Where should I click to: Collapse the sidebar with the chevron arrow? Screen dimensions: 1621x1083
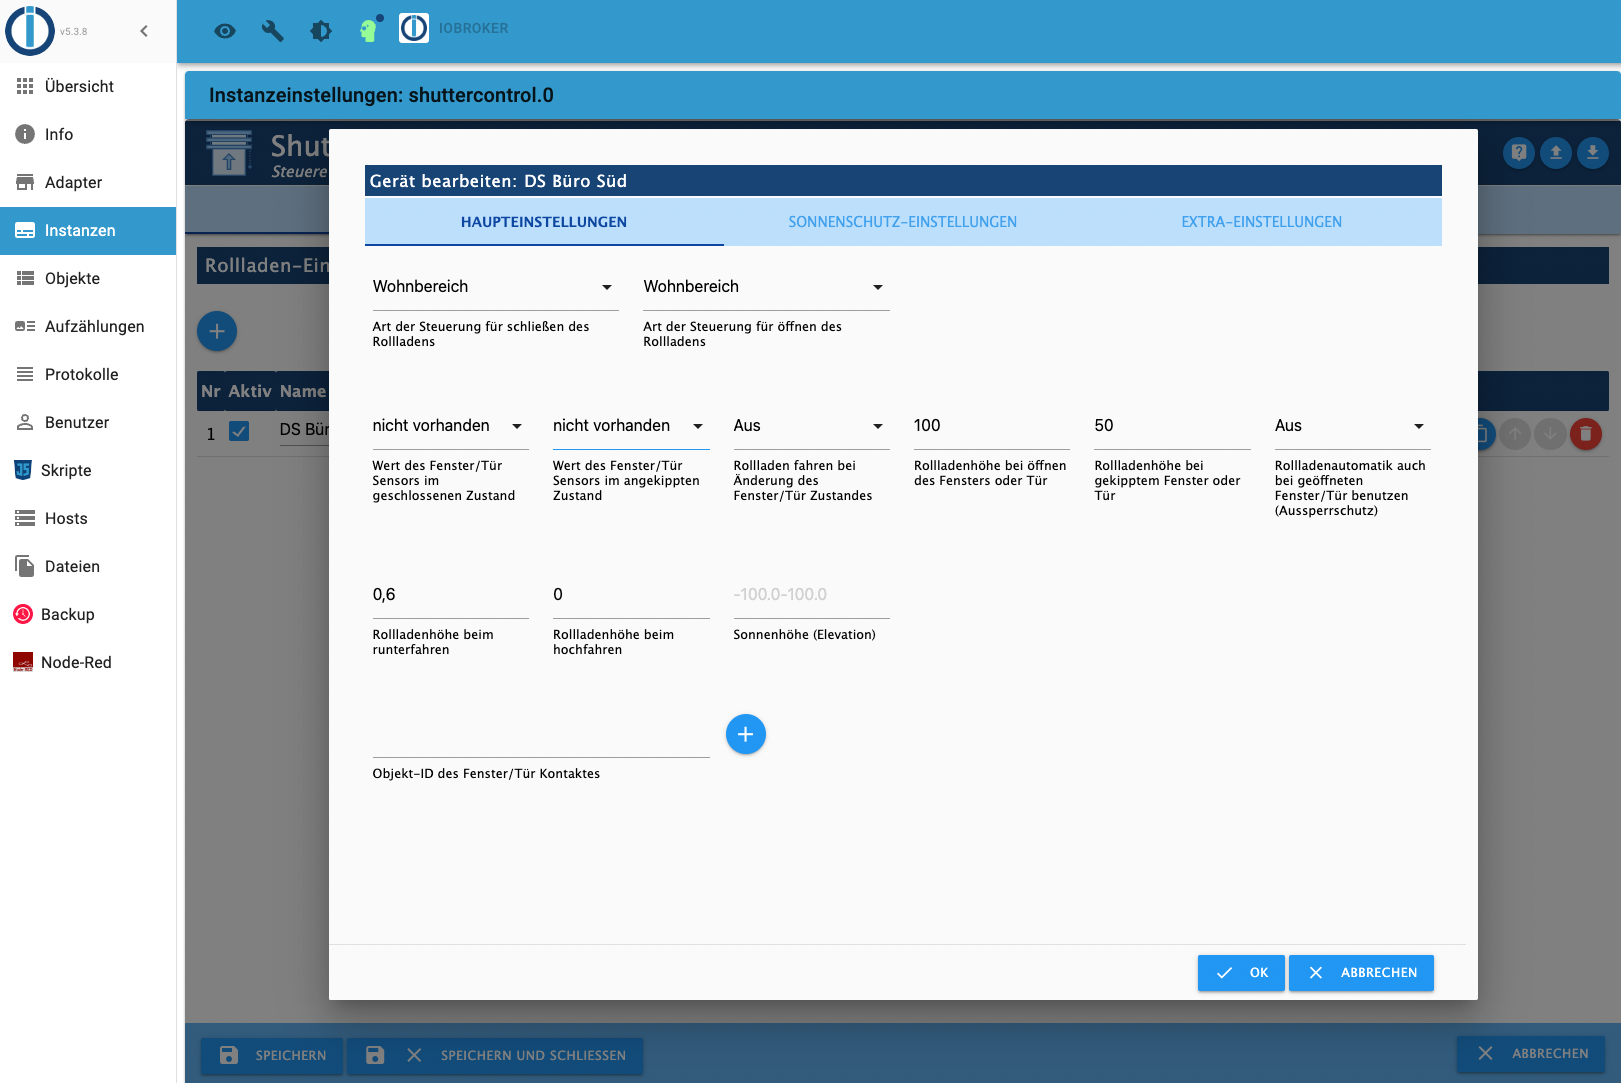(144, 31)
